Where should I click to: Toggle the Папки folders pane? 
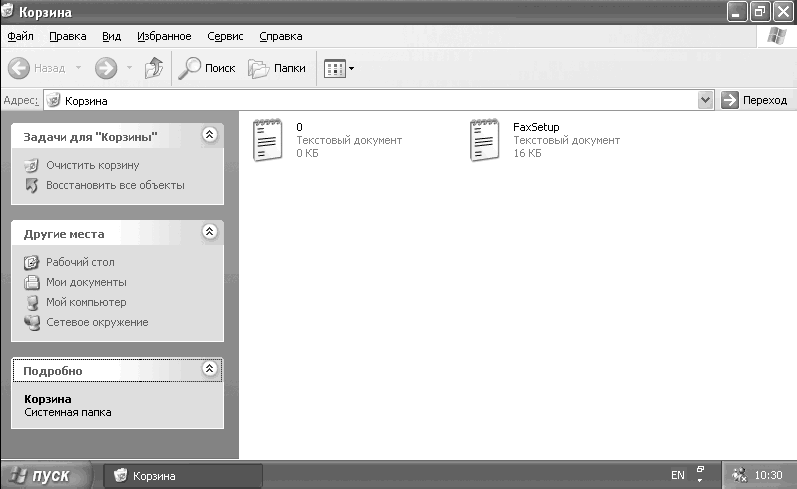pos(277,68)
